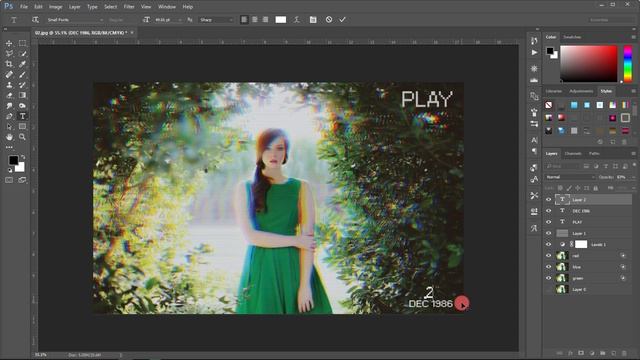Screen dimensions: 640x360
Task: Swap foreground and background colors arrow
Action: click(23, 157)
